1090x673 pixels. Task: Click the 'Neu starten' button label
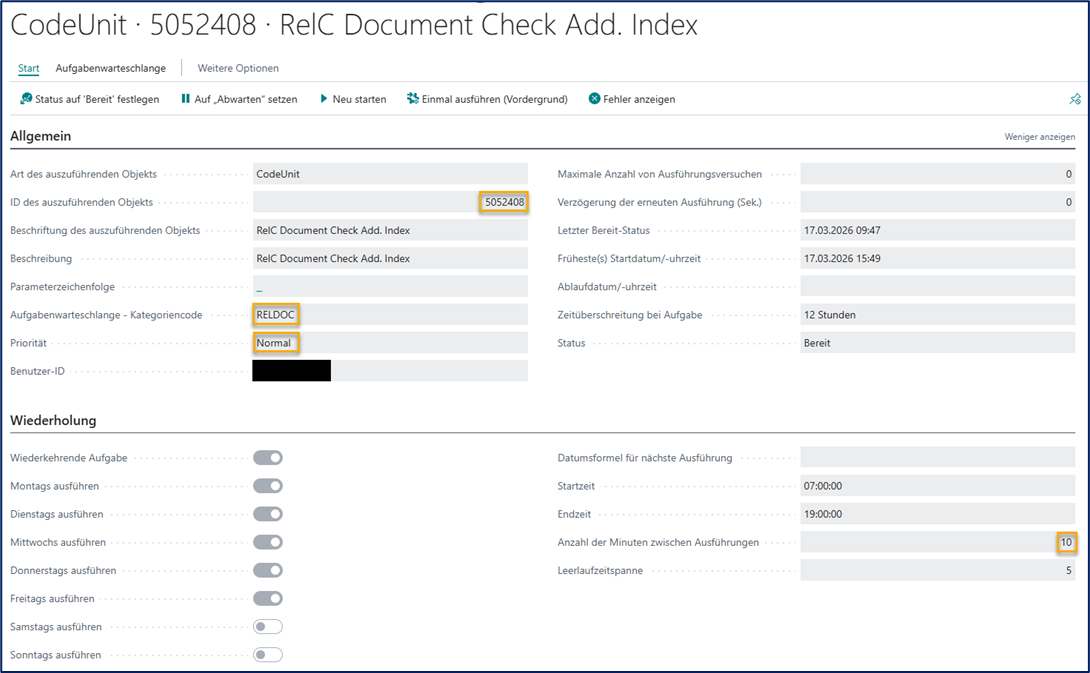(359, 99)
